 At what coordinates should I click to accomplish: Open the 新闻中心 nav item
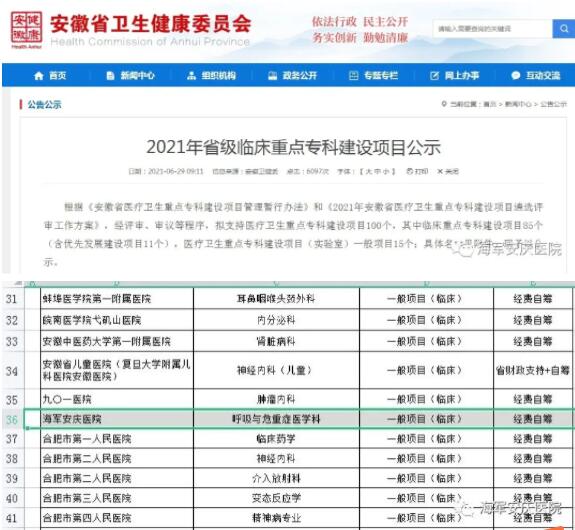[130, 76]
